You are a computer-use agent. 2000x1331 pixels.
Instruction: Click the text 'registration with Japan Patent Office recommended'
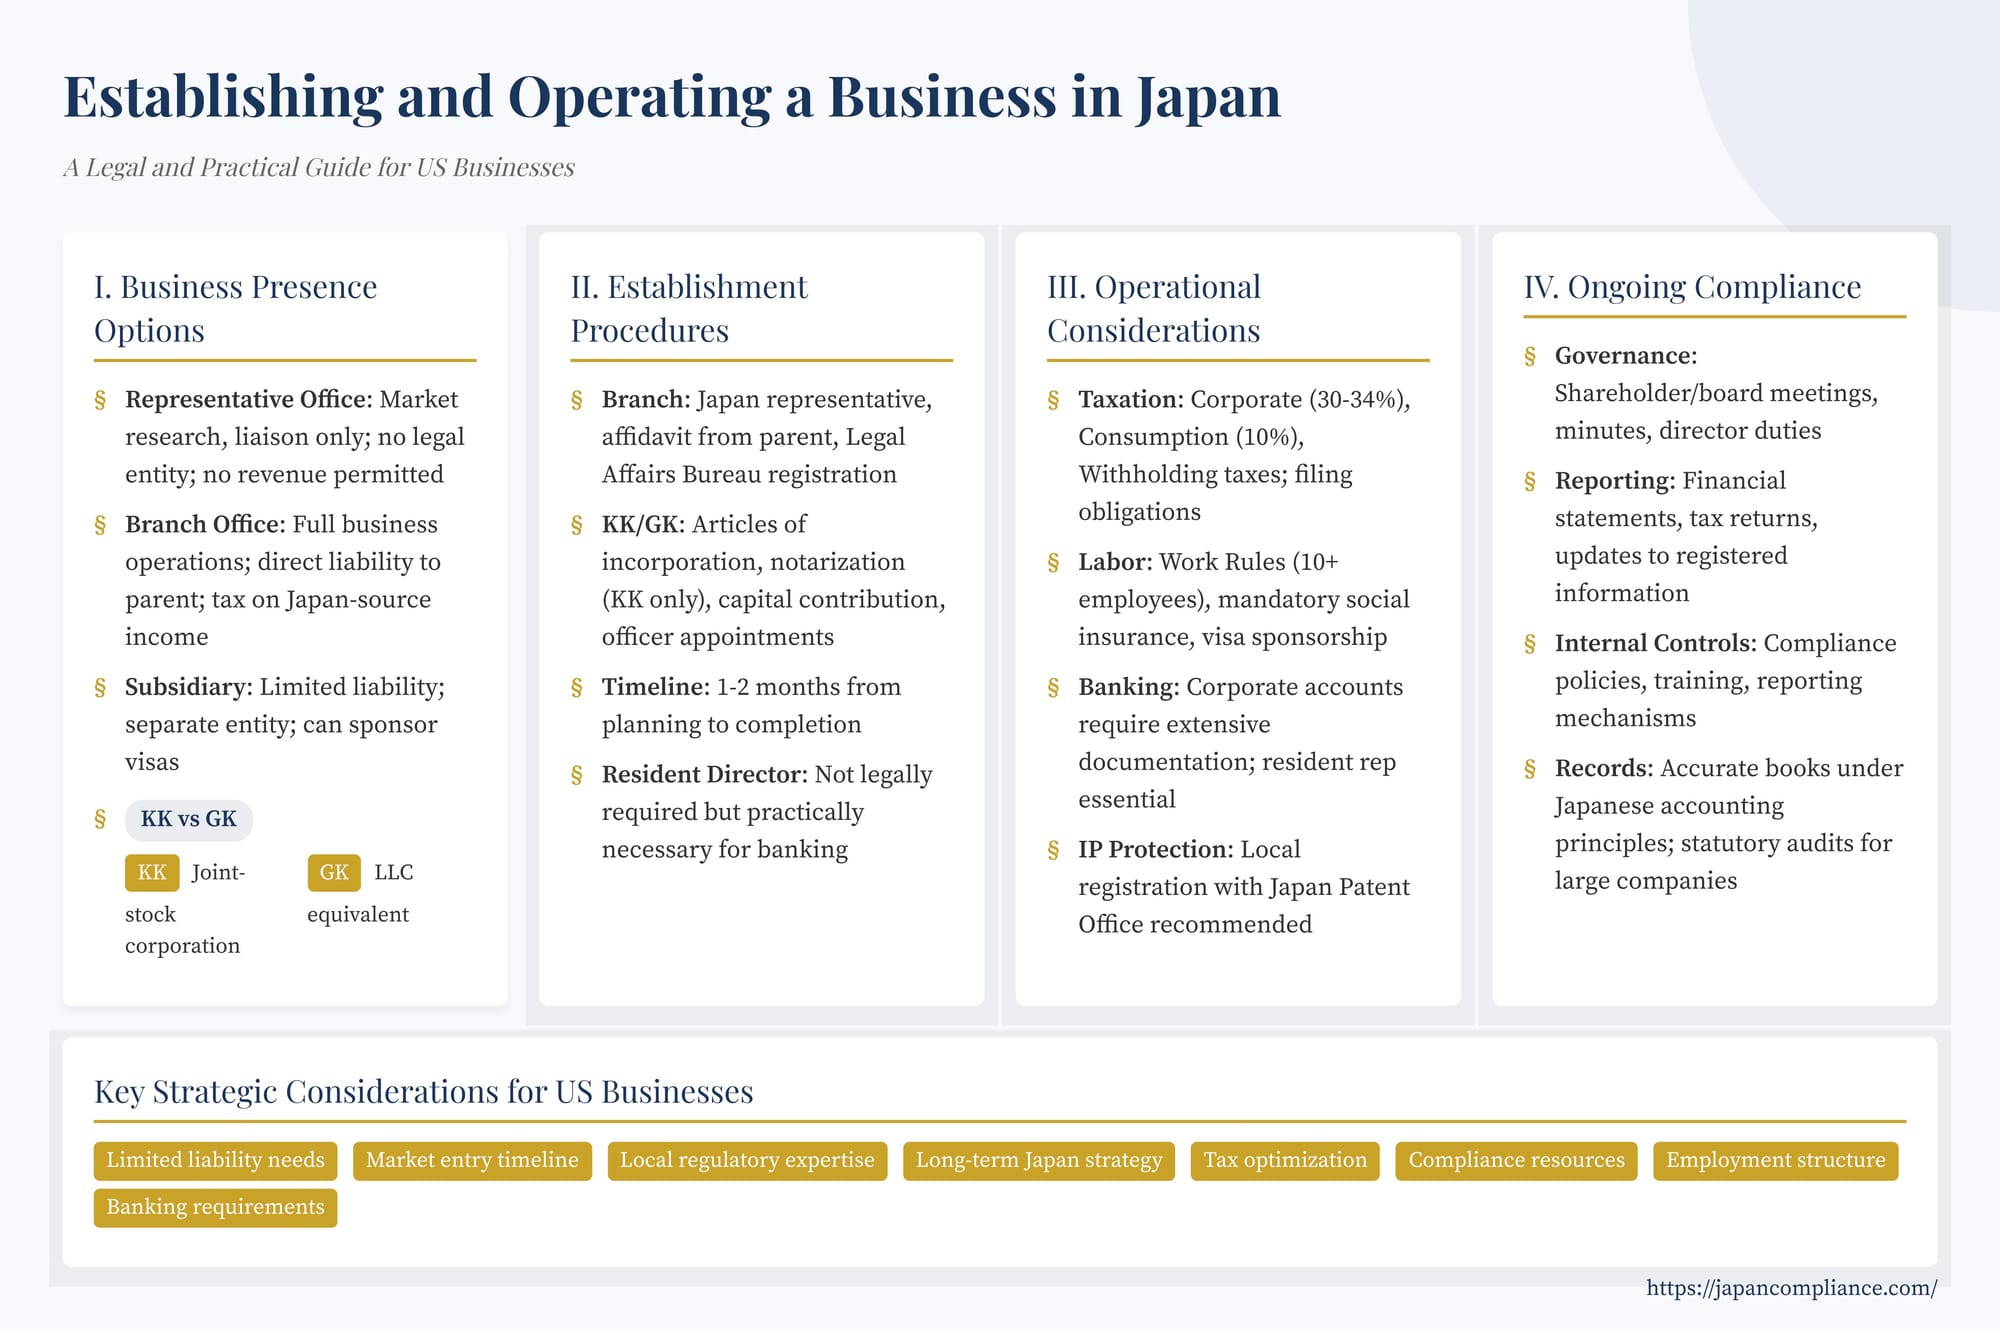click(x=1244, y=906)
